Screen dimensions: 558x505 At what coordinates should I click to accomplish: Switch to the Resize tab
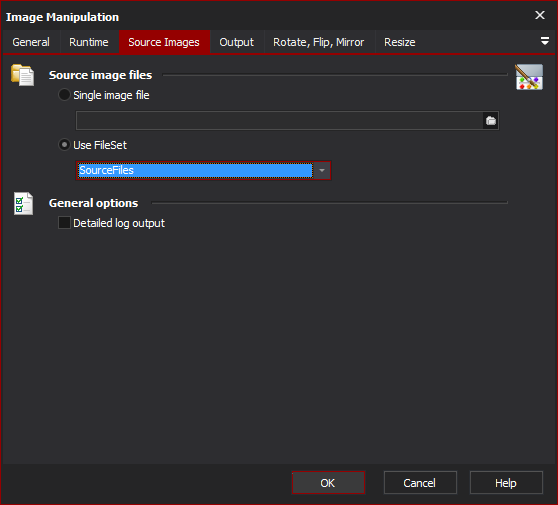pos(400,42)
